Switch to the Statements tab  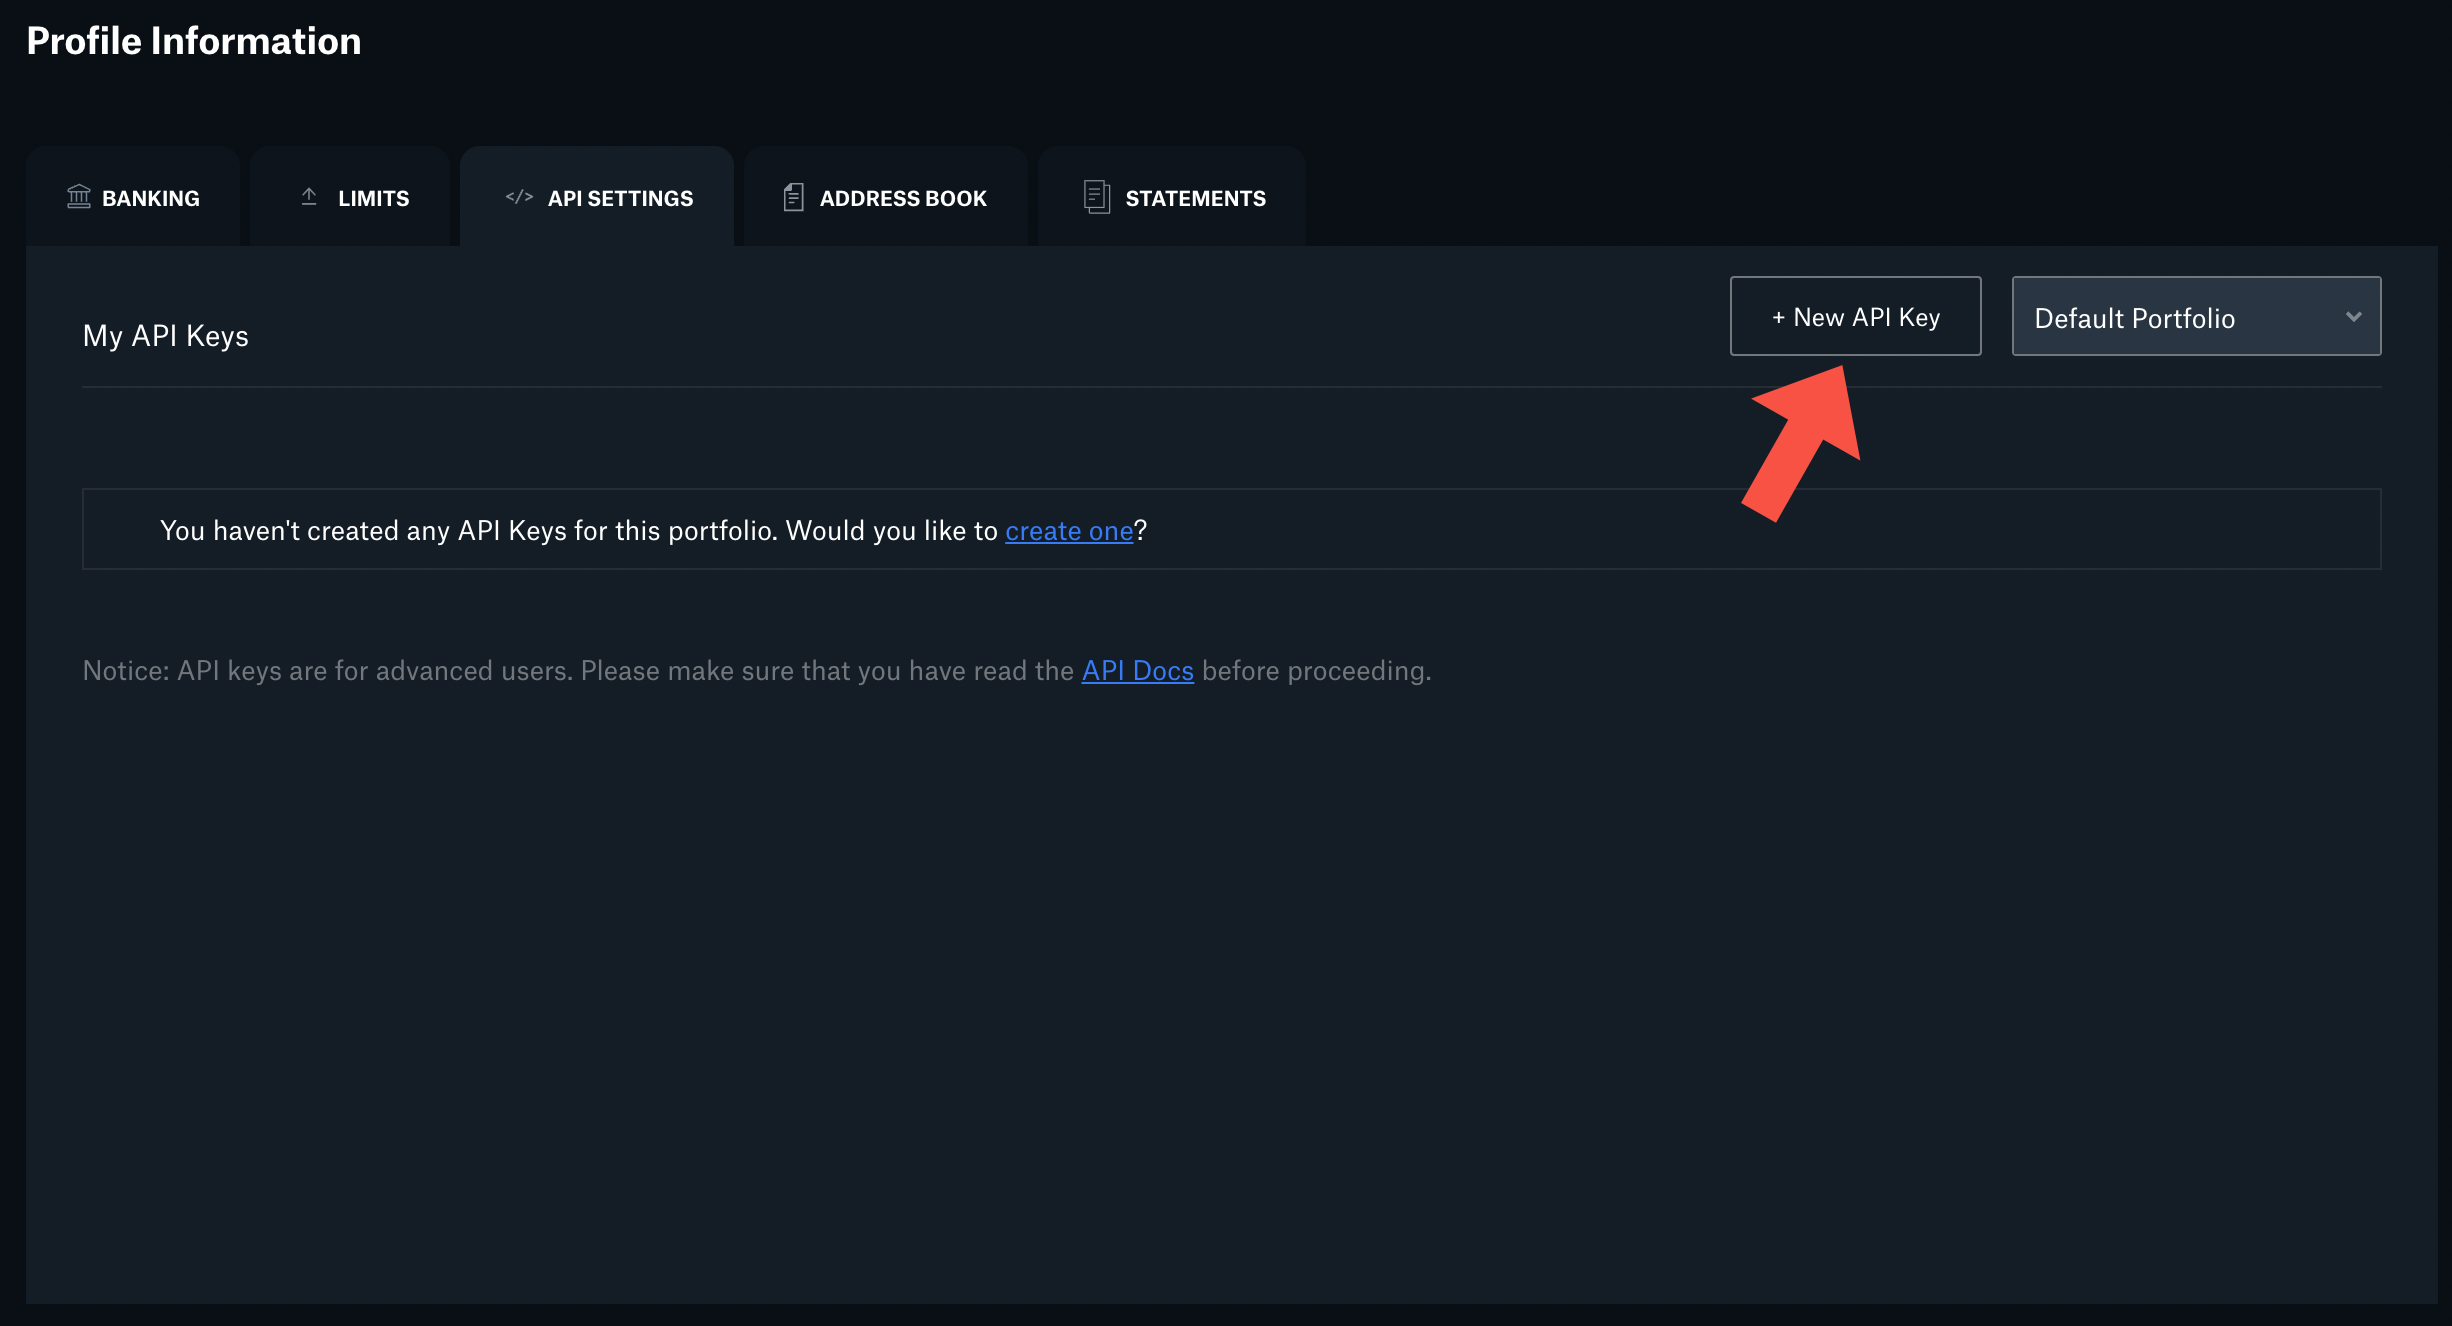point(1170,197)
